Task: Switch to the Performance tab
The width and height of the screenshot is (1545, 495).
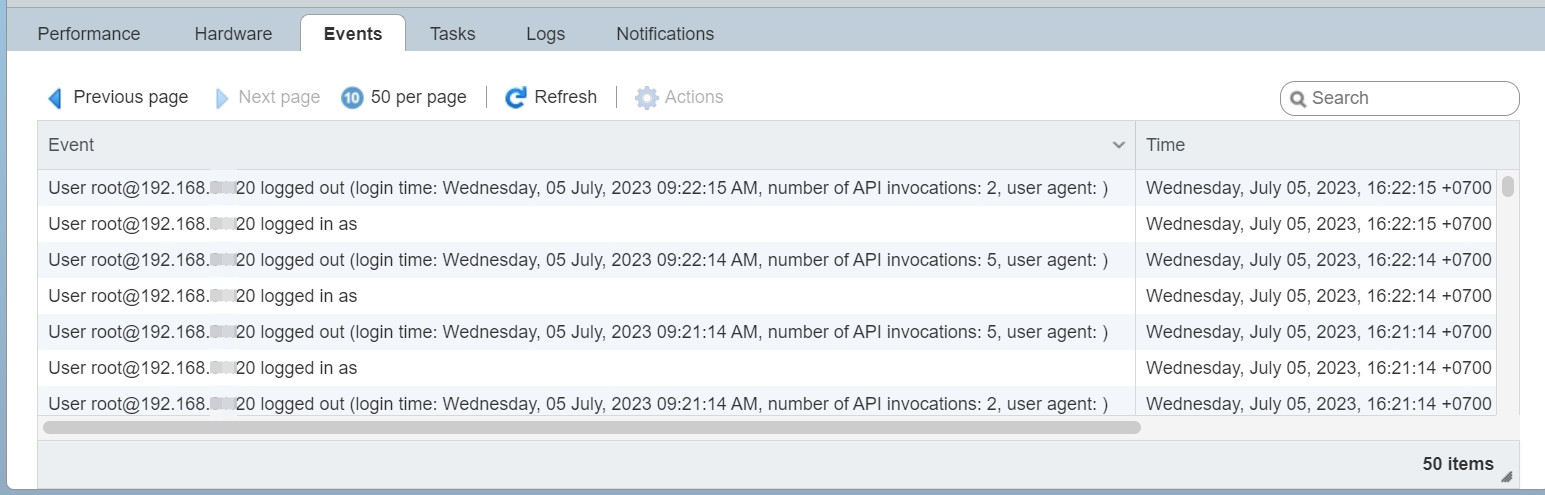Action: tap(89, 34)
